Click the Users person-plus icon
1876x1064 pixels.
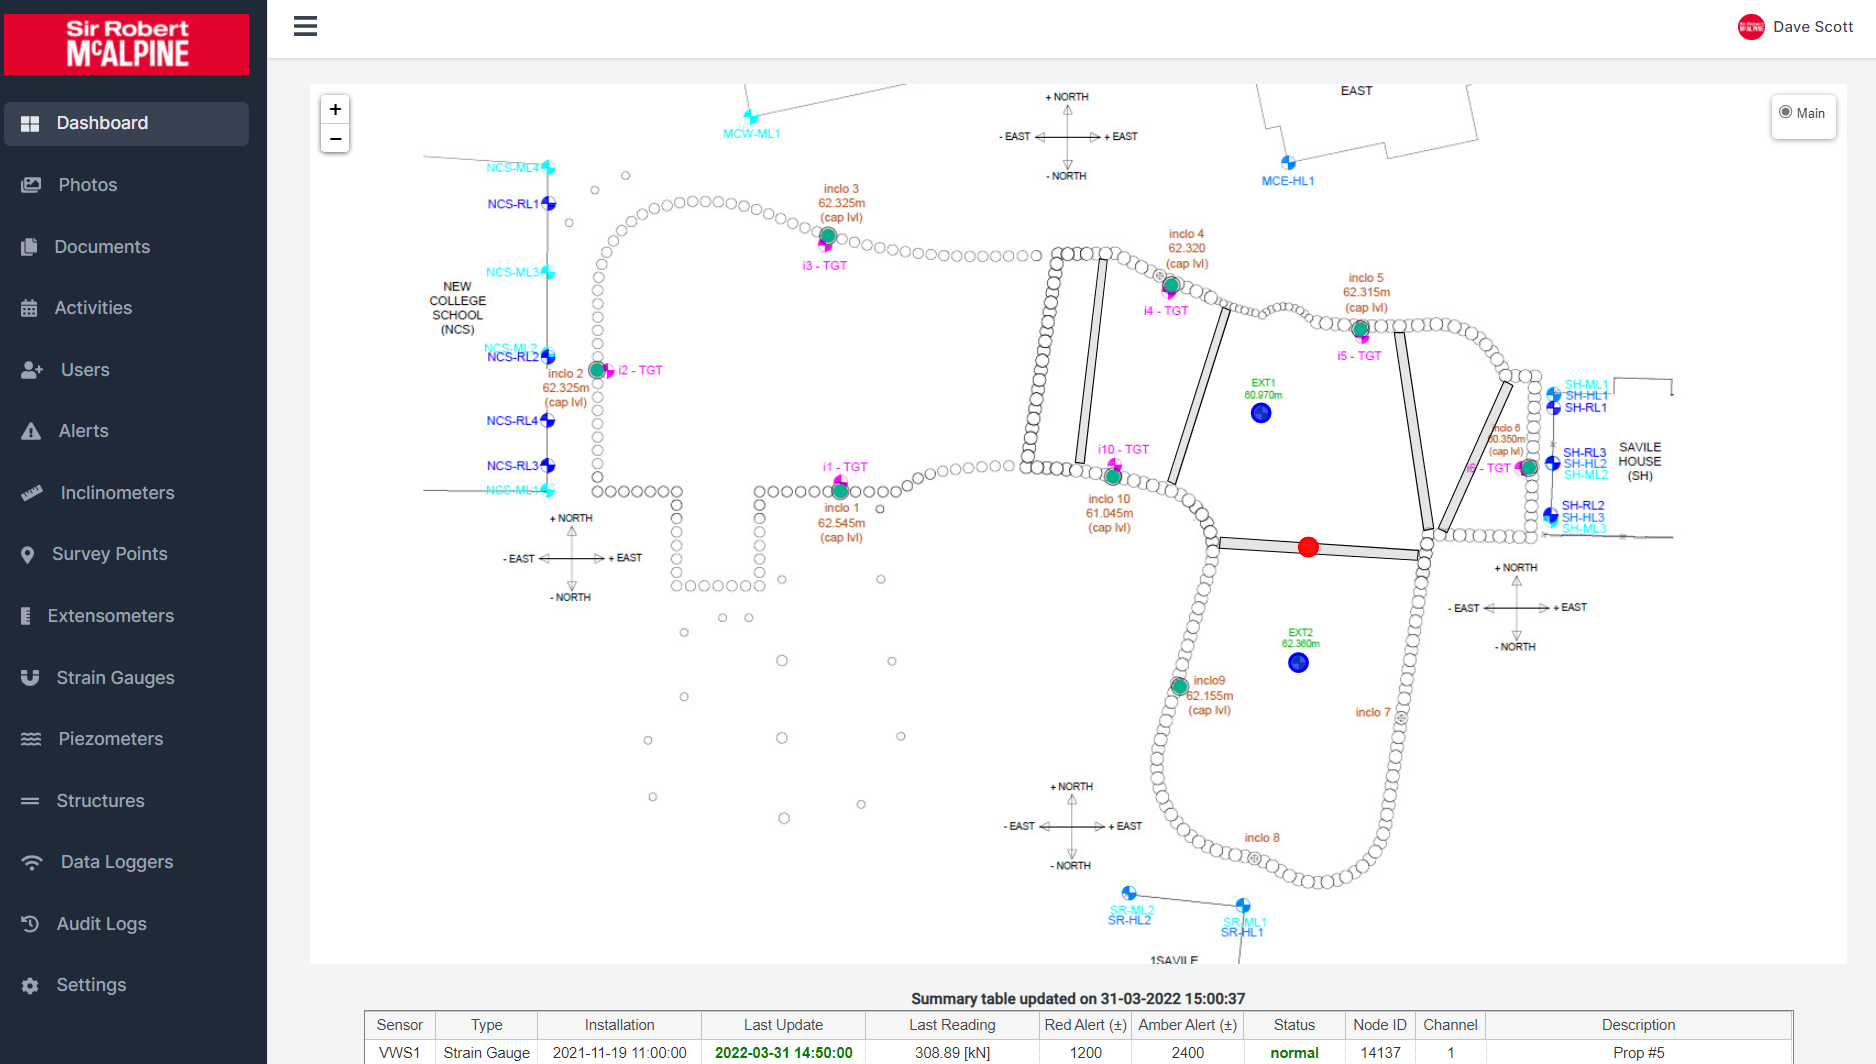(x=32, y=370)
